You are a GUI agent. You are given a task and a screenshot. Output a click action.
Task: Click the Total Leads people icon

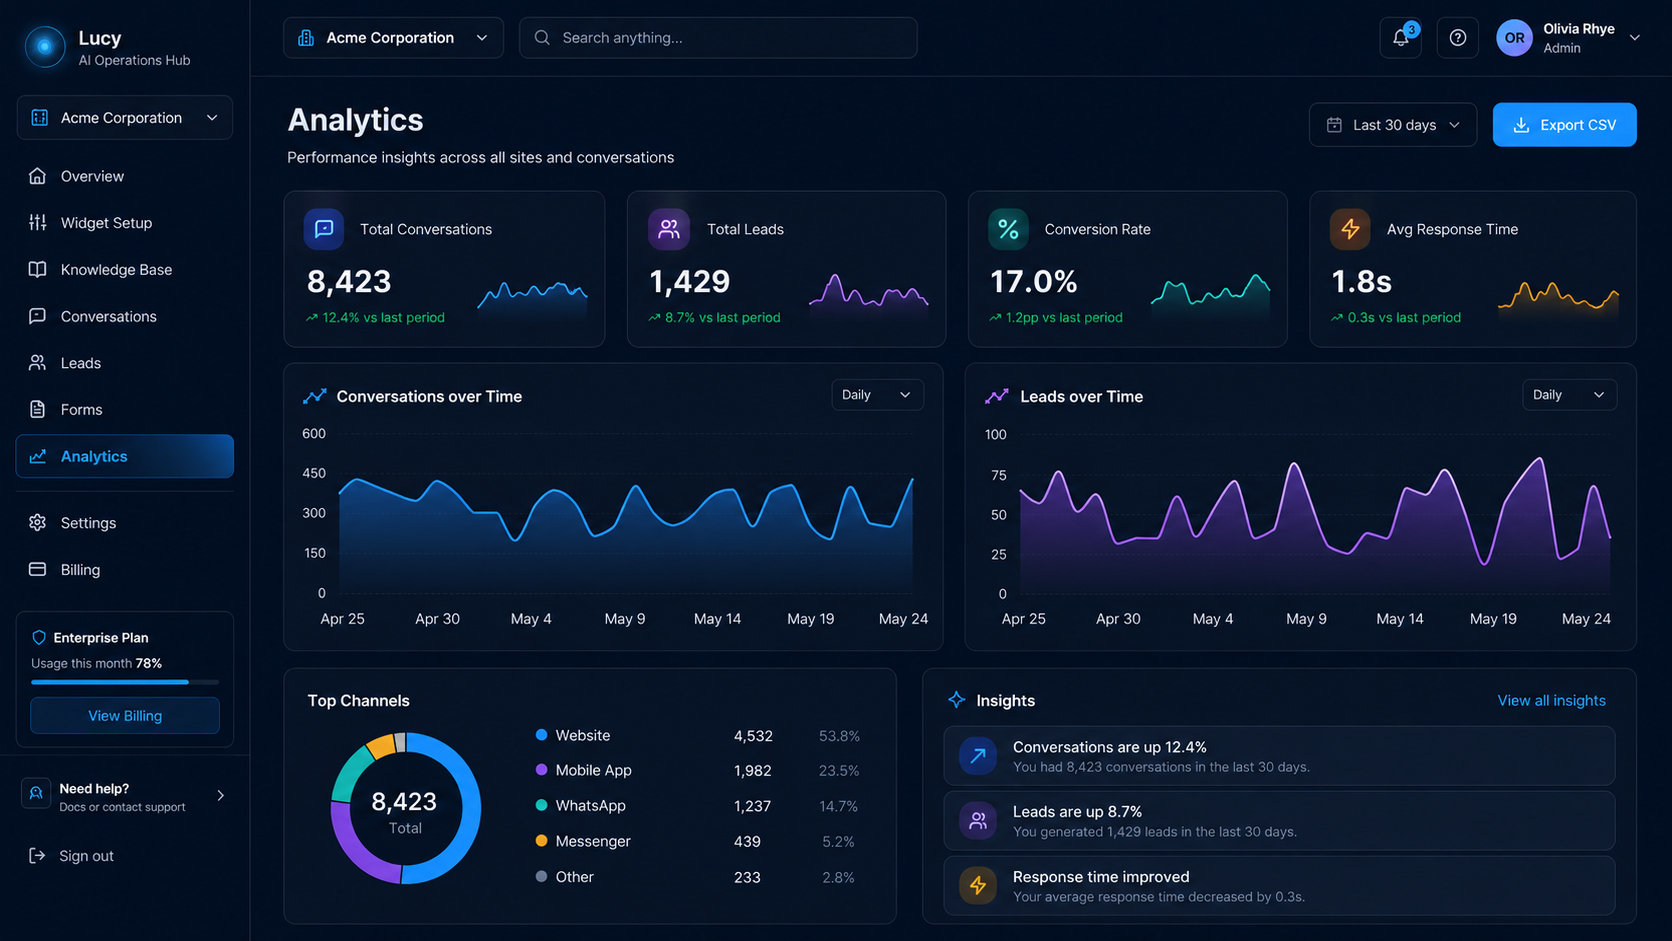pyautogui.click(x=669, y=229)
